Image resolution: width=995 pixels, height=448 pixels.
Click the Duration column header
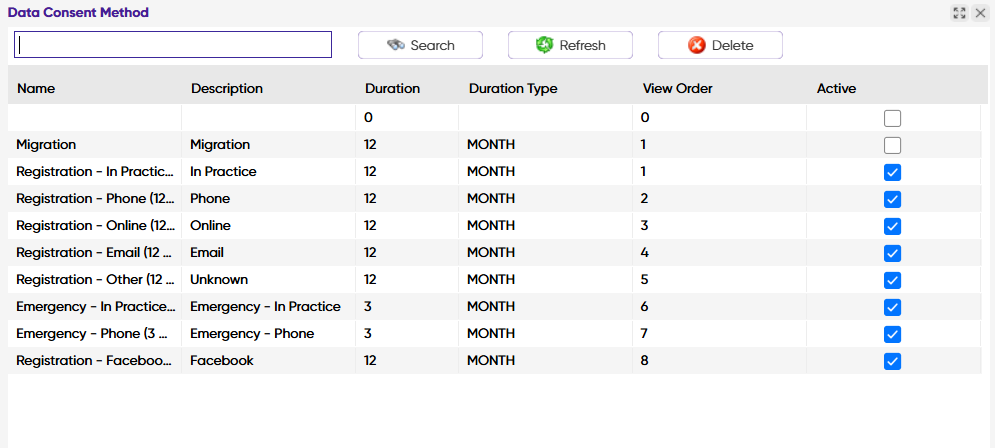(392, 89)
